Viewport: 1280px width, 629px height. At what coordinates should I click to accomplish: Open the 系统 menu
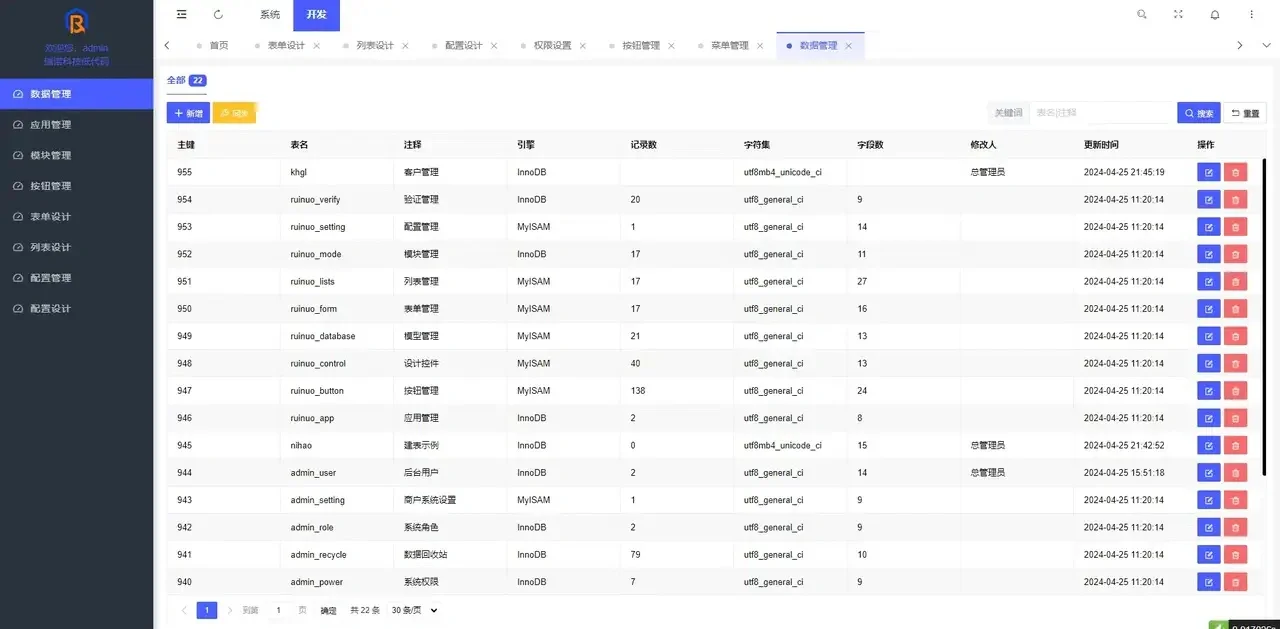(x=269, y=14)
